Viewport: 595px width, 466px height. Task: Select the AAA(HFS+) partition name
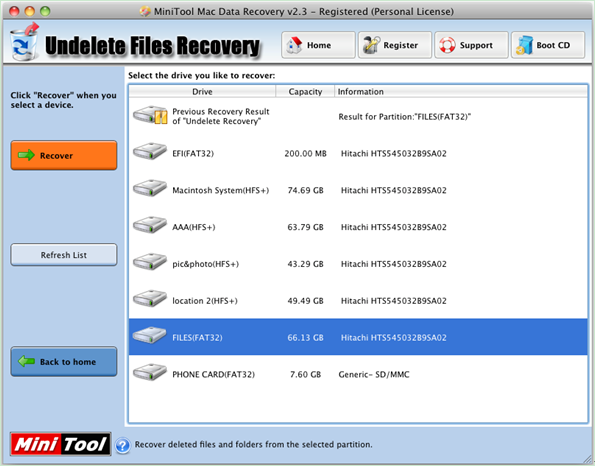click(194, 227)
